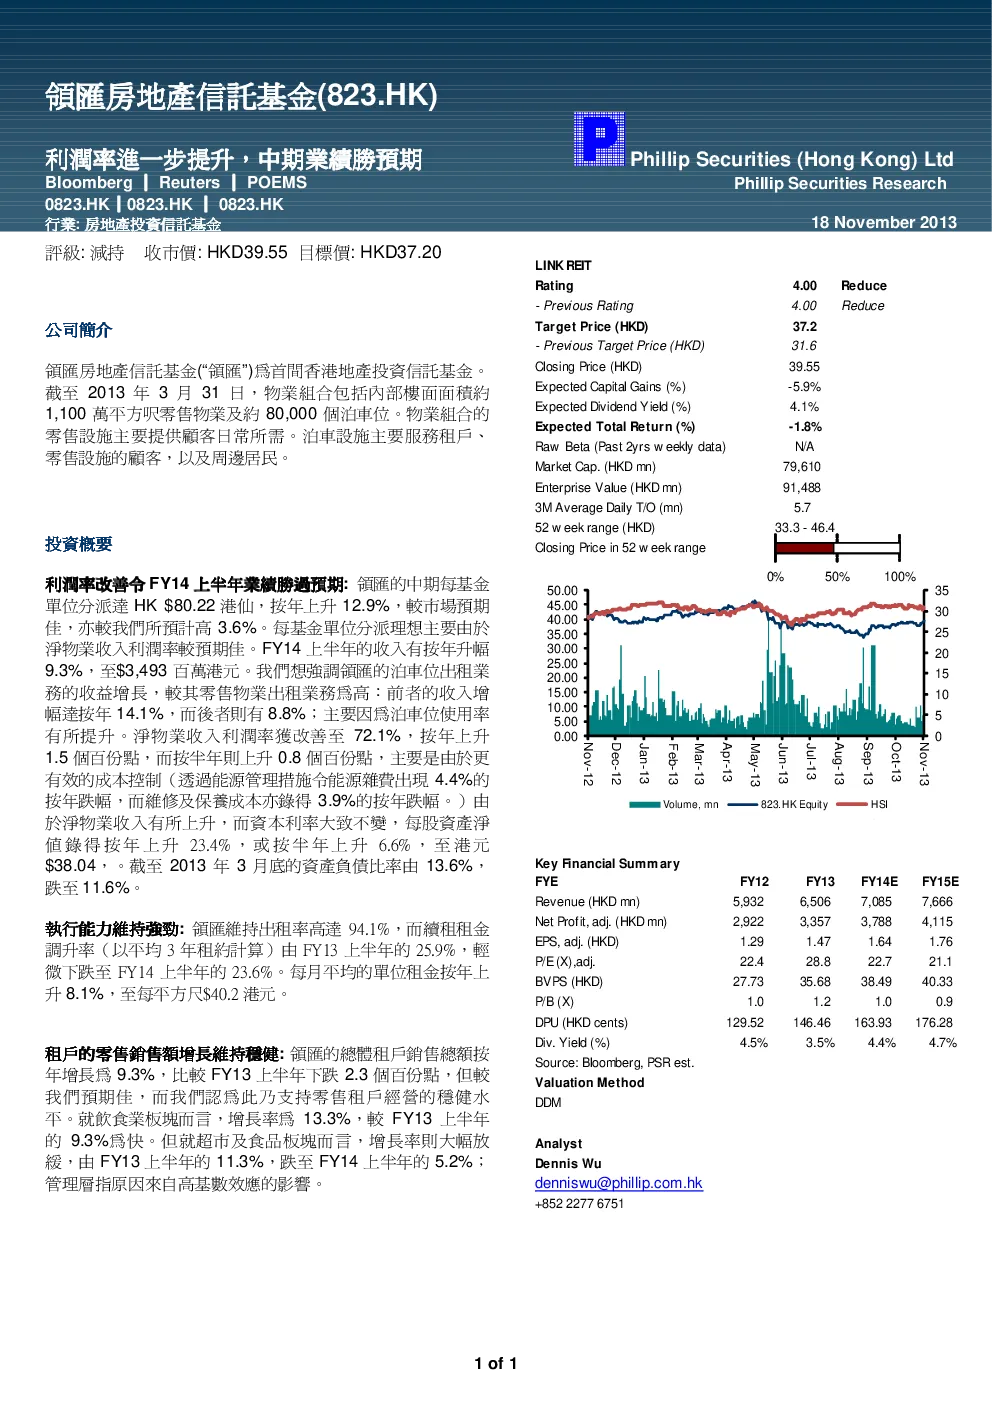Click the Previous Target Price value '31.6'
The image size is (992, 1403).
tap(804, 346)
